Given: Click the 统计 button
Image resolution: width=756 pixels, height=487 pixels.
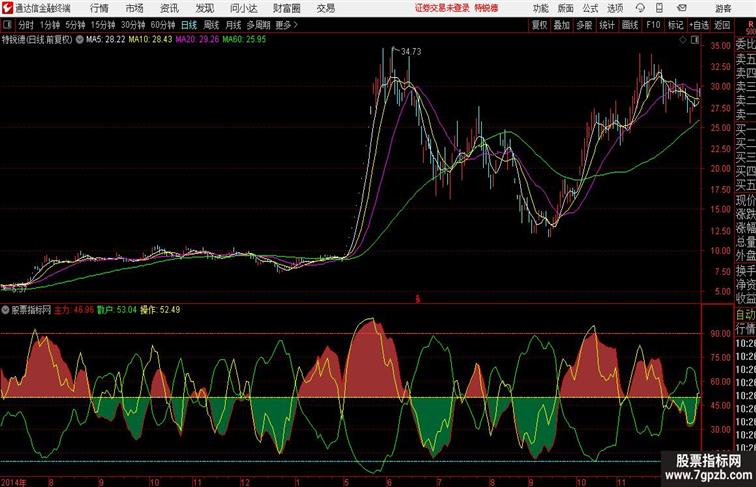Looking at the screenshot, I should pyautogui.click(x=607, y=25).
